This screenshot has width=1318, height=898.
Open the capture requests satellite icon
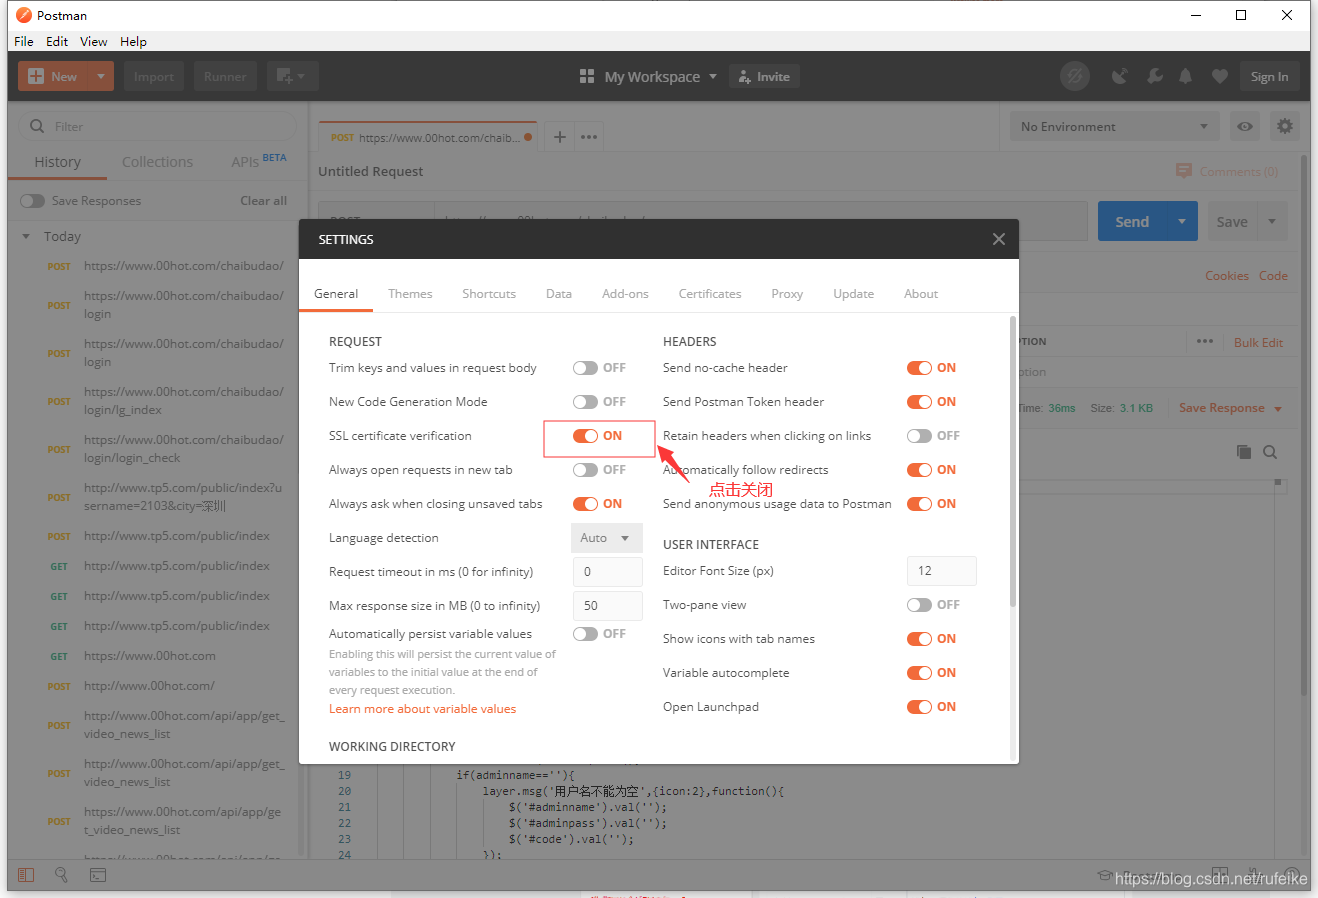pos(1120,76)
